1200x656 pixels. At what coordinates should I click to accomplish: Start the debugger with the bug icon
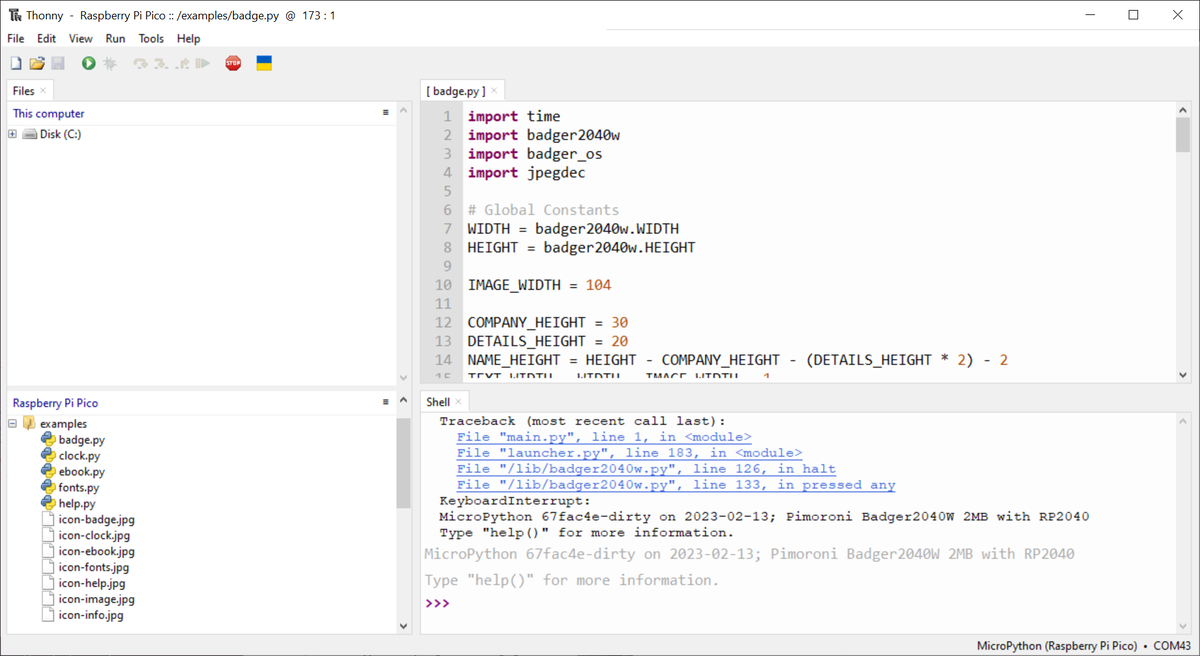tap(110, 62)
